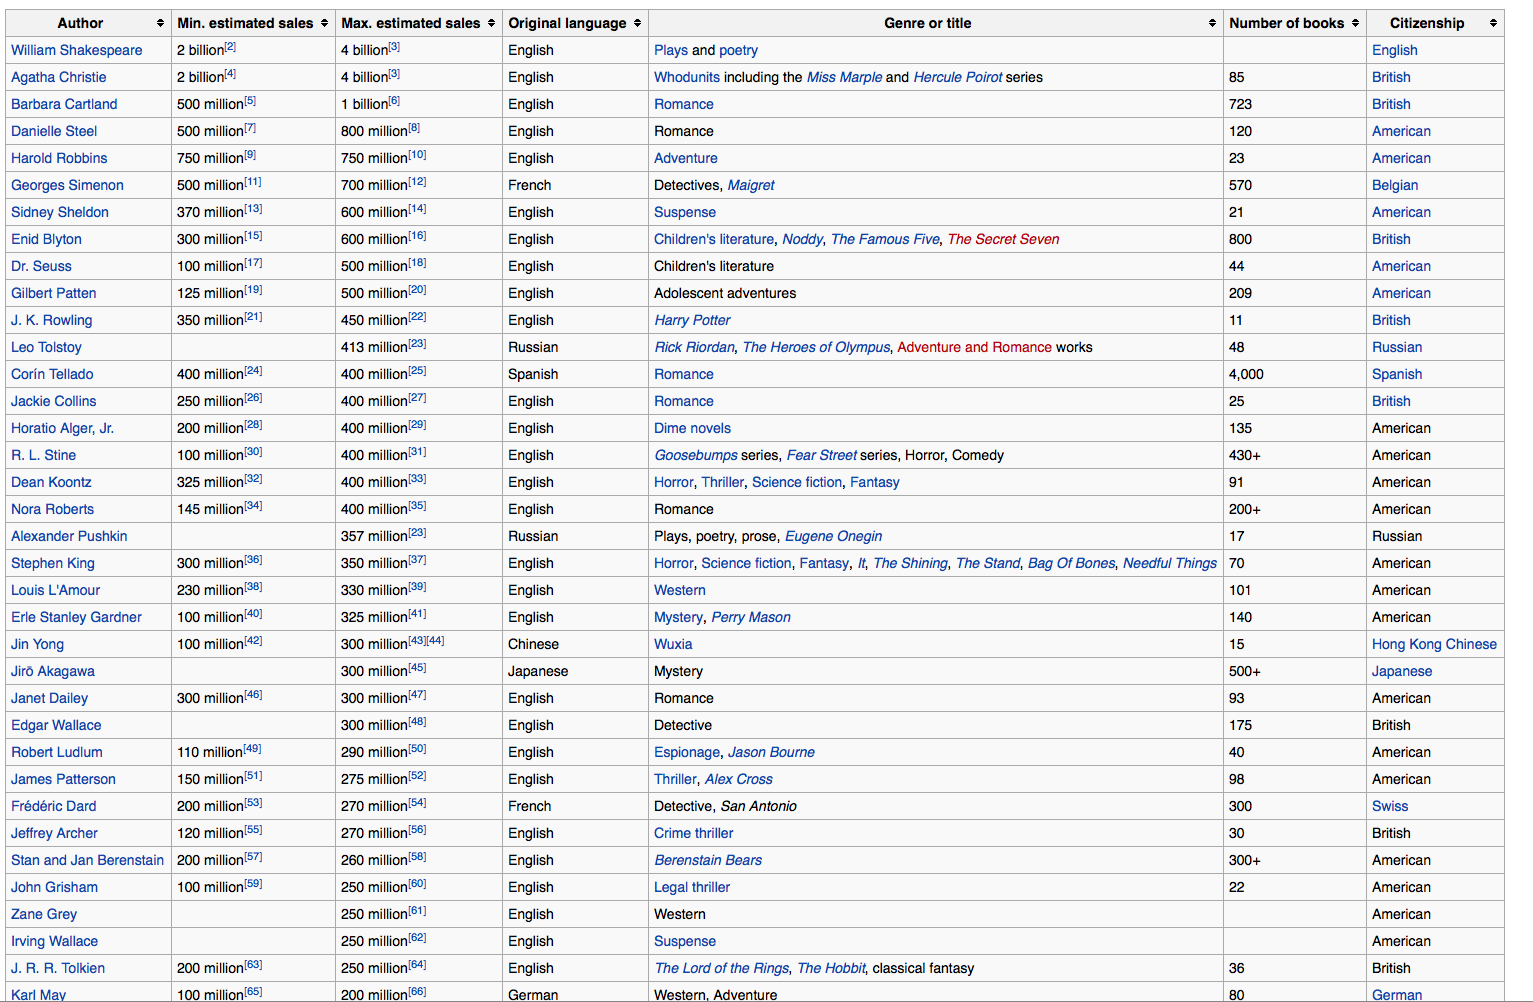
Task: Open William Shakespeare author link
Action: click(x=76, y=50)
